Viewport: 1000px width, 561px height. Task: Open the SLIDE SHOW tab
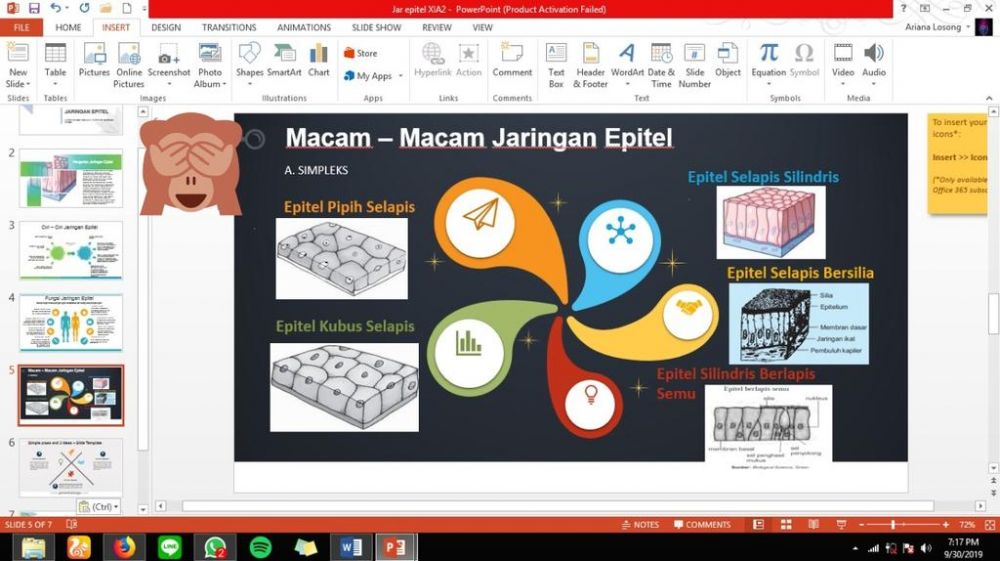(x=376, y=27)
